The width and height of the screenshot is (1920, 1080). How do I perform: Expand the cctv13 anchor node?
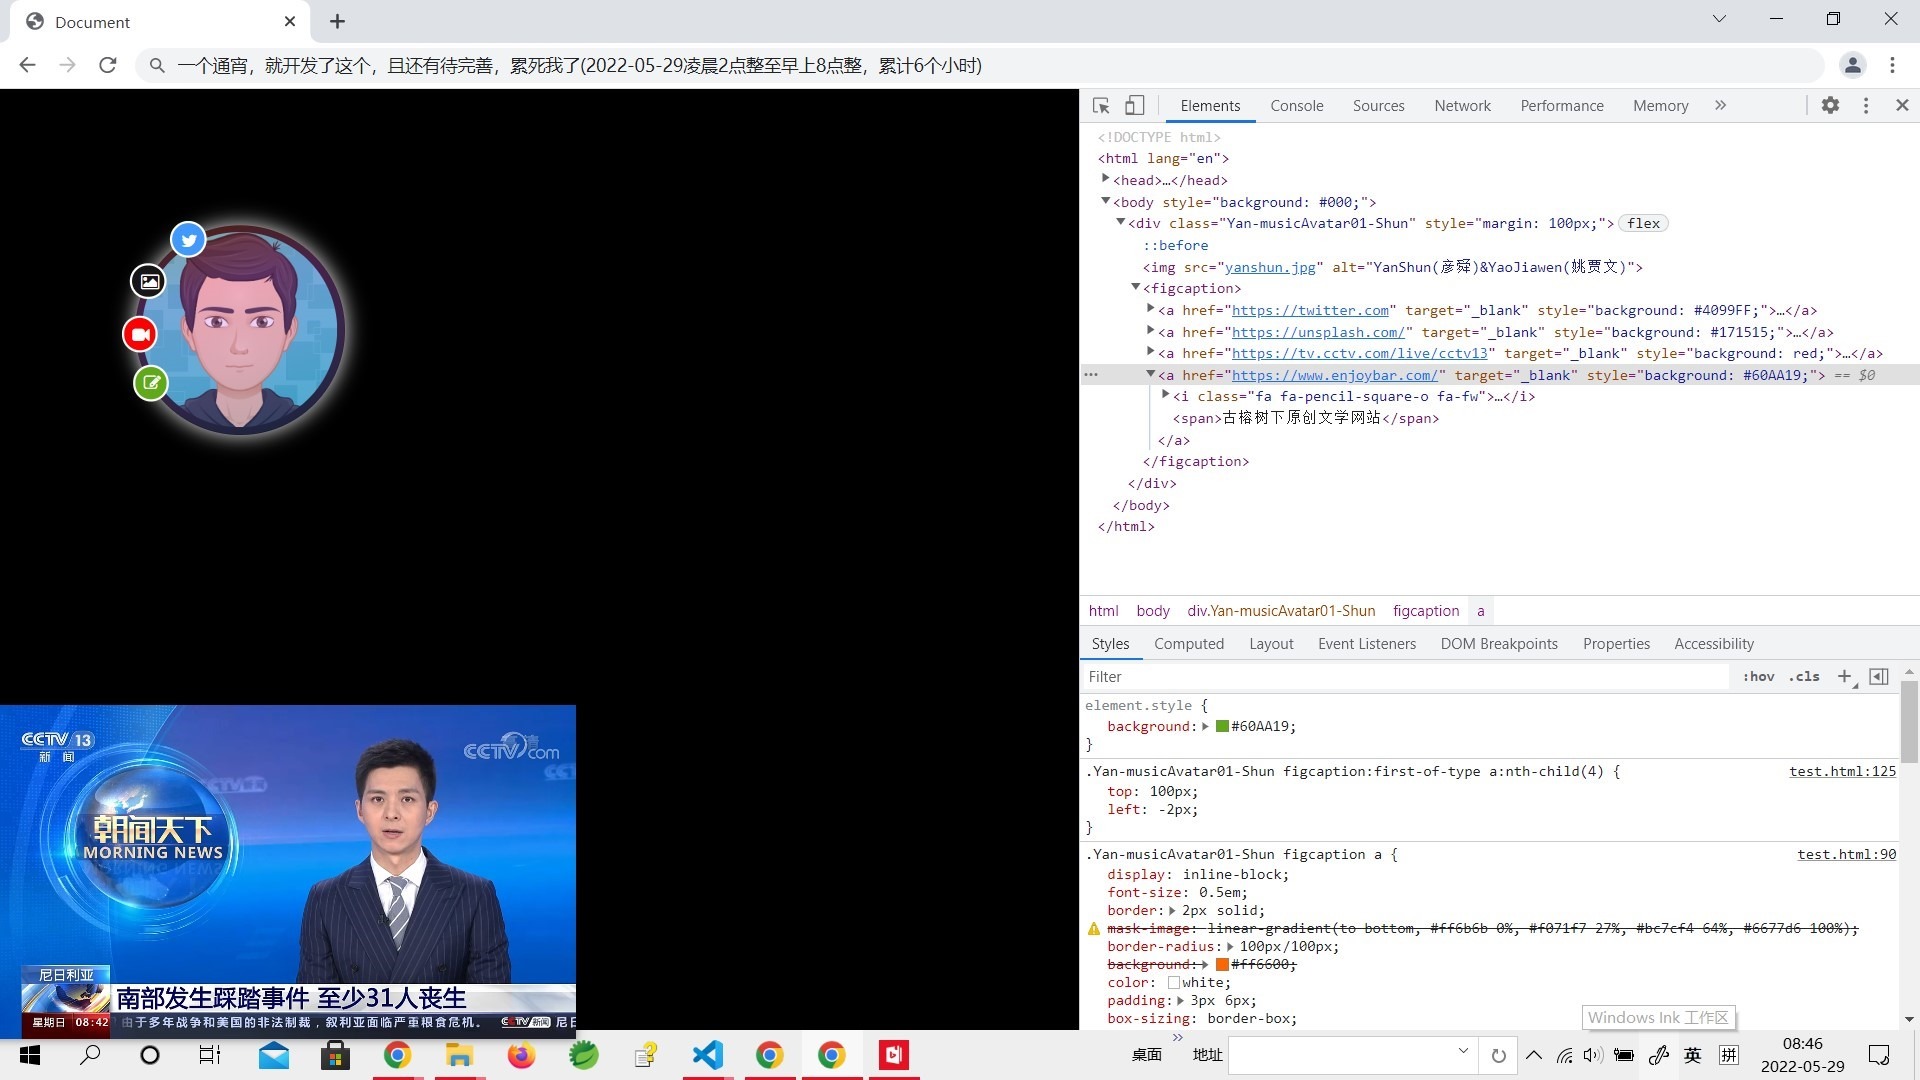pyautogui.click(x=1150, y=352)
